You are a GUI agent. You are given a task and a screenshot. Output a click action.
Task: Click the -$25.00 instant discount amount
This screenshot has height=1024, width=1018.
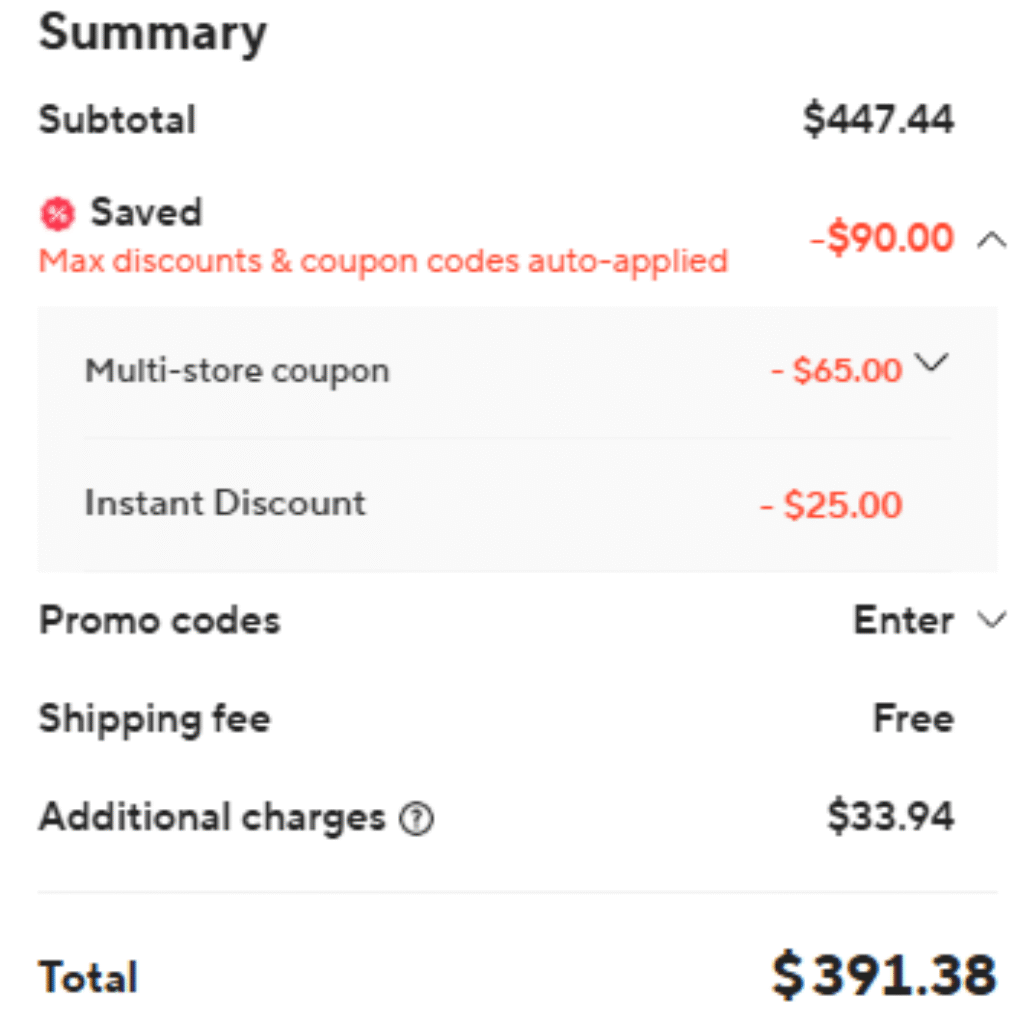tap(830, 505)
